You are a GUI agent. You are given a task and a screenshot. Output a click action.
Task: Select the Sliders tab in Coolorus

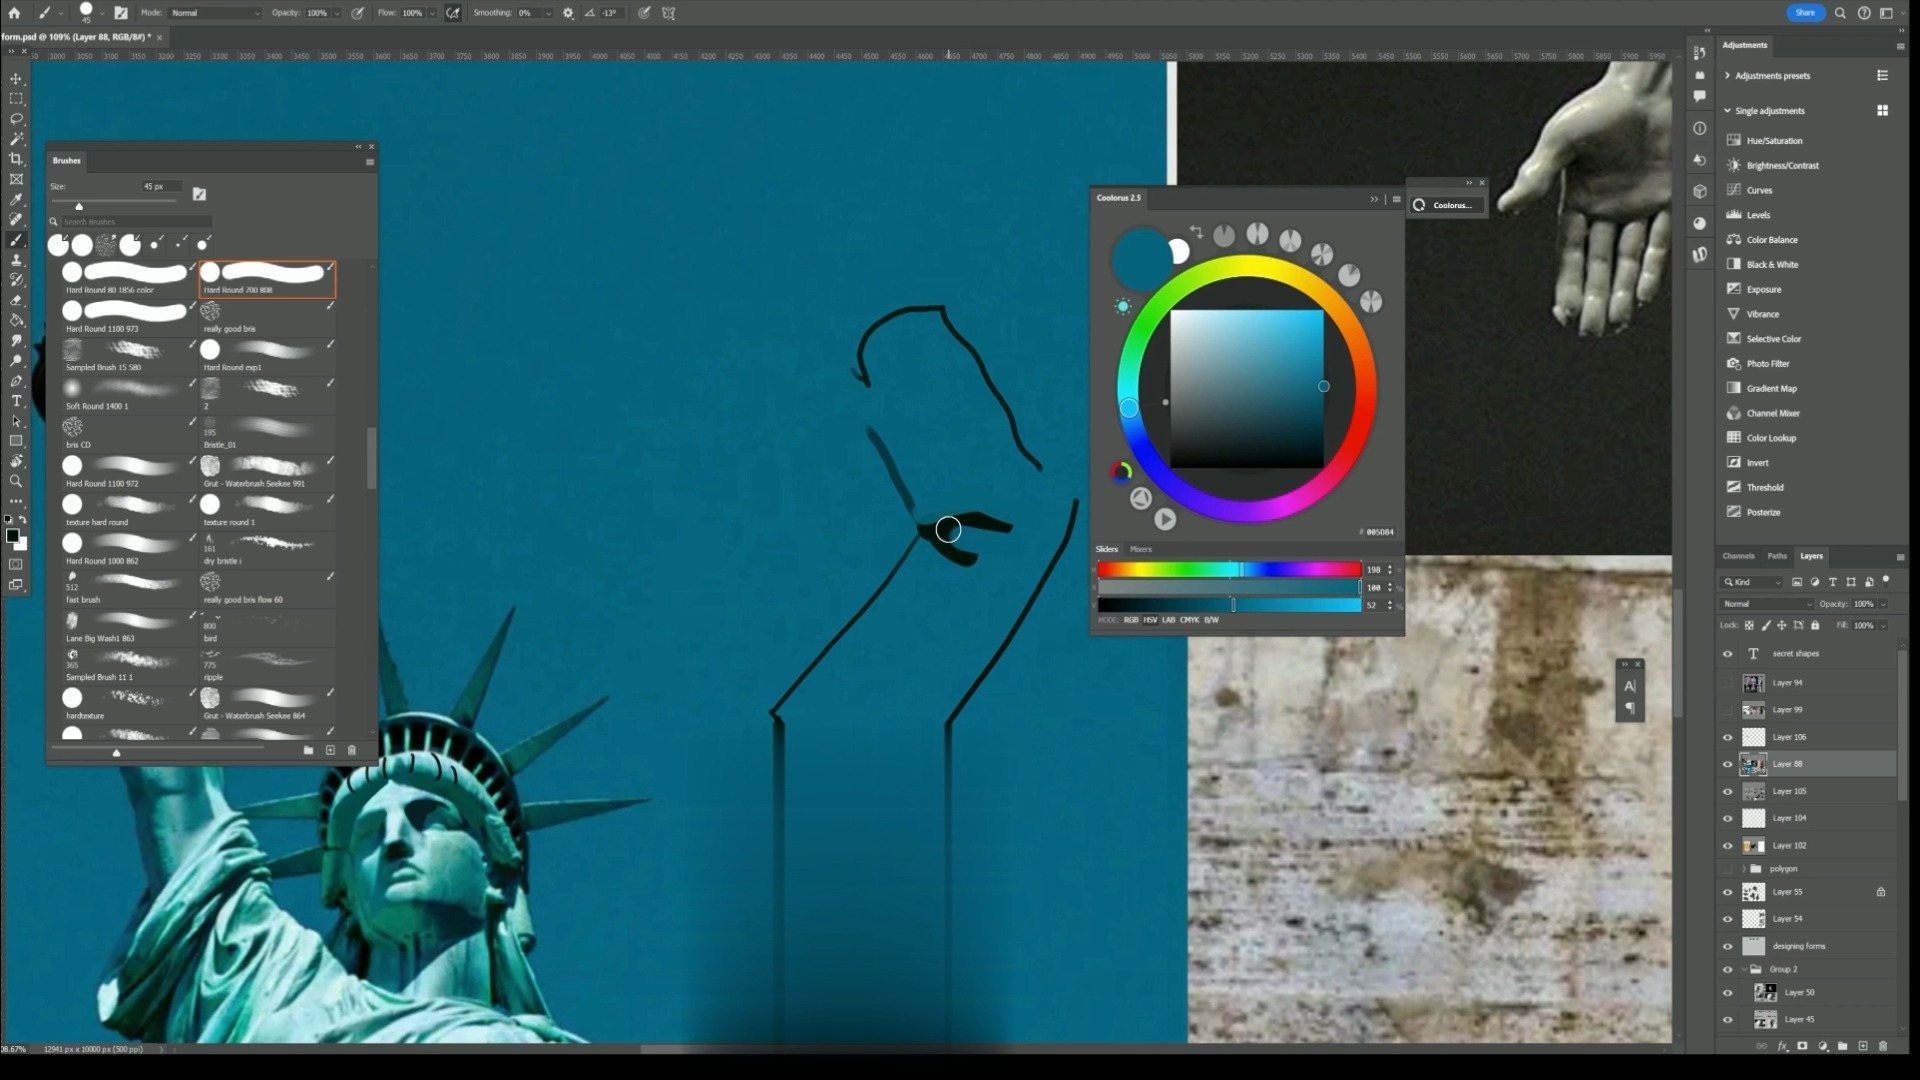click(x=1107, y=549)
